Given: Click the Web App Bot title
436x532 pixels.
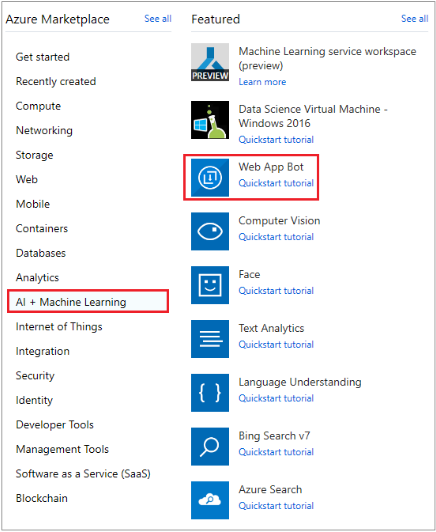Looking at the screenshot, I should [271, 167].
